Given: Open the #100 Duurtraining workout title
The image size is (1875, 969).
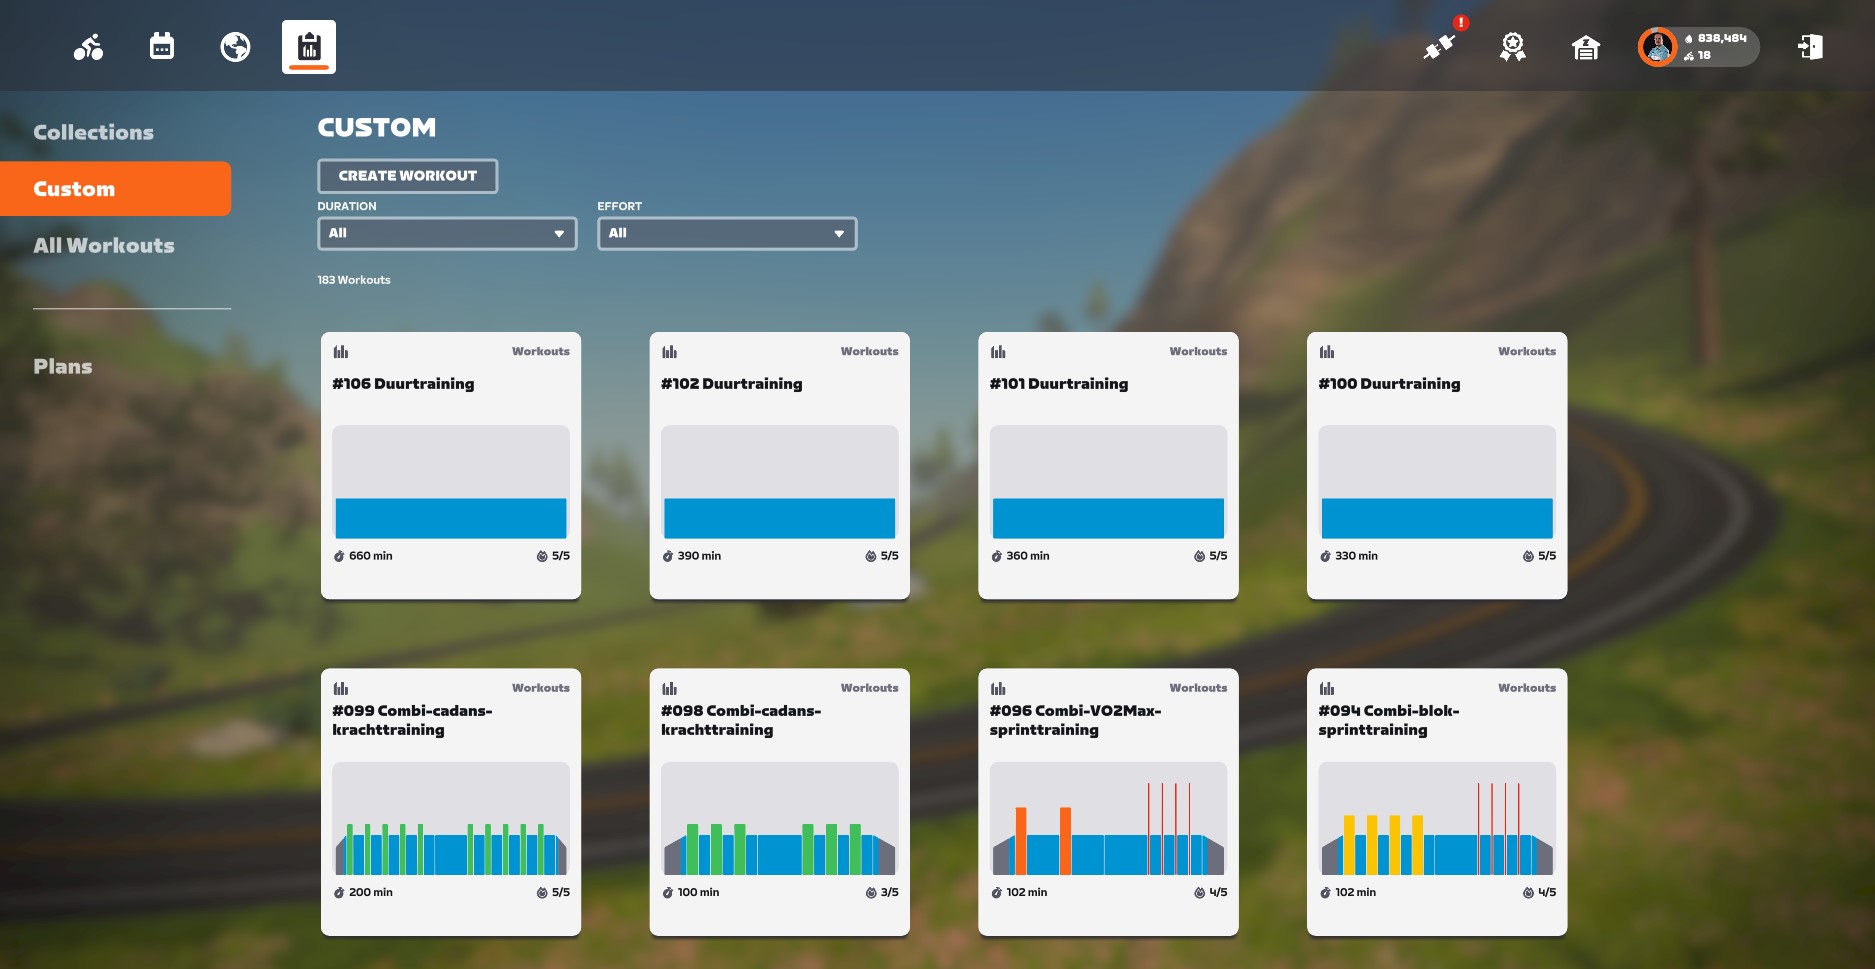Looking at the screenshot, I should point(1389,384).
